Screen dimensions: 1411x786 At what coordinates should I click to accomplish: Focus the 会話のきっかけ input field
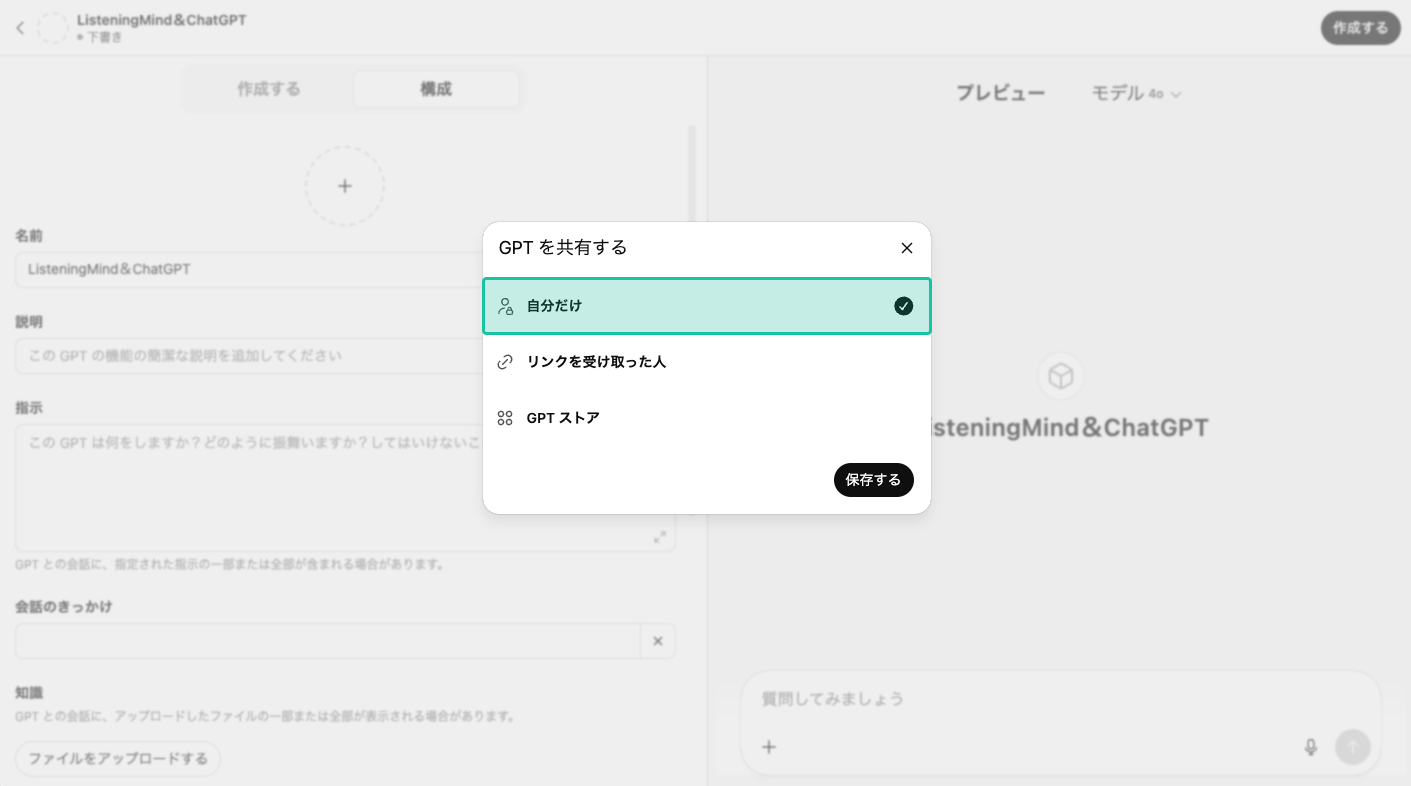click(328, 641)
